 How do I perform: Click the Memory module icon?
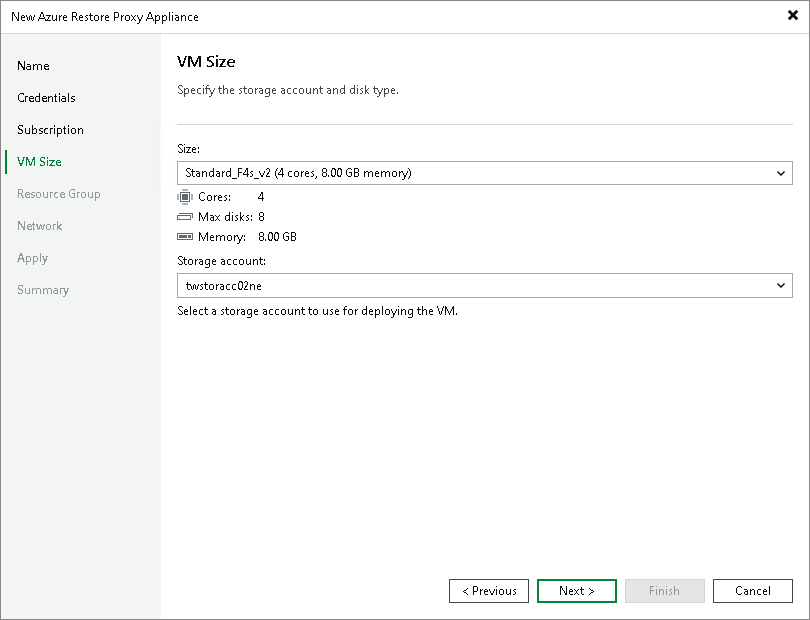coord(184,237)
